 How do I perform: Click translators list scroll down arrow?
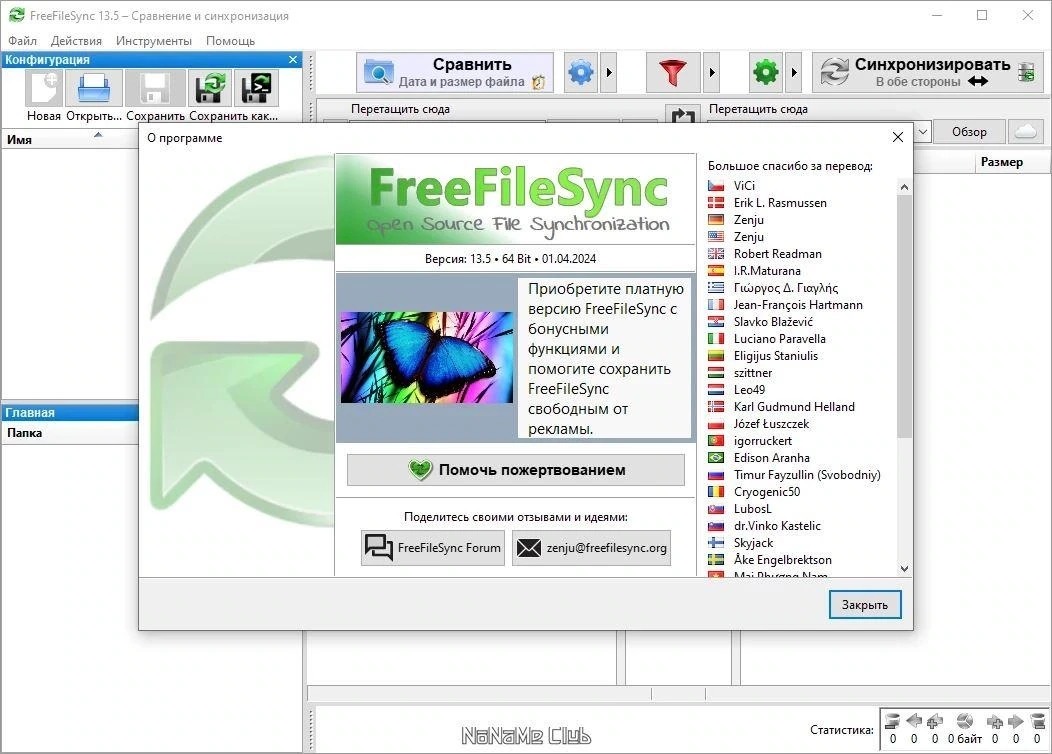[x=904, y=568]
